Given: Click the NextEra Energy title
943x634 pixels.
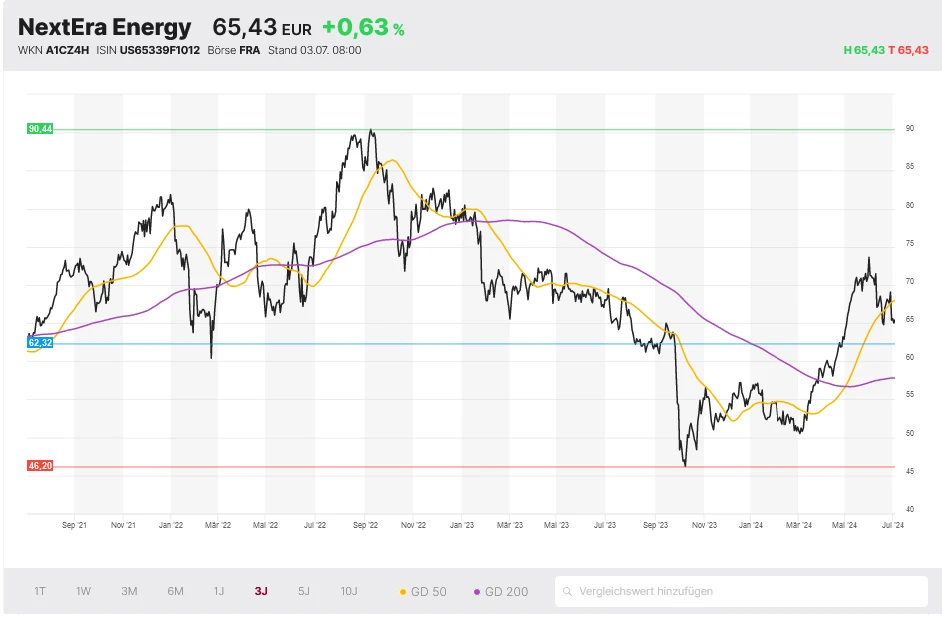Looking at the screenshot, I should (x=104, y=27).
